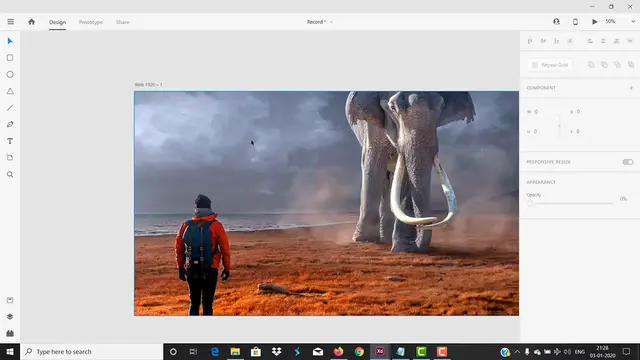Select the Web 1920 – 1 artboard title

[x=149, y=84]
